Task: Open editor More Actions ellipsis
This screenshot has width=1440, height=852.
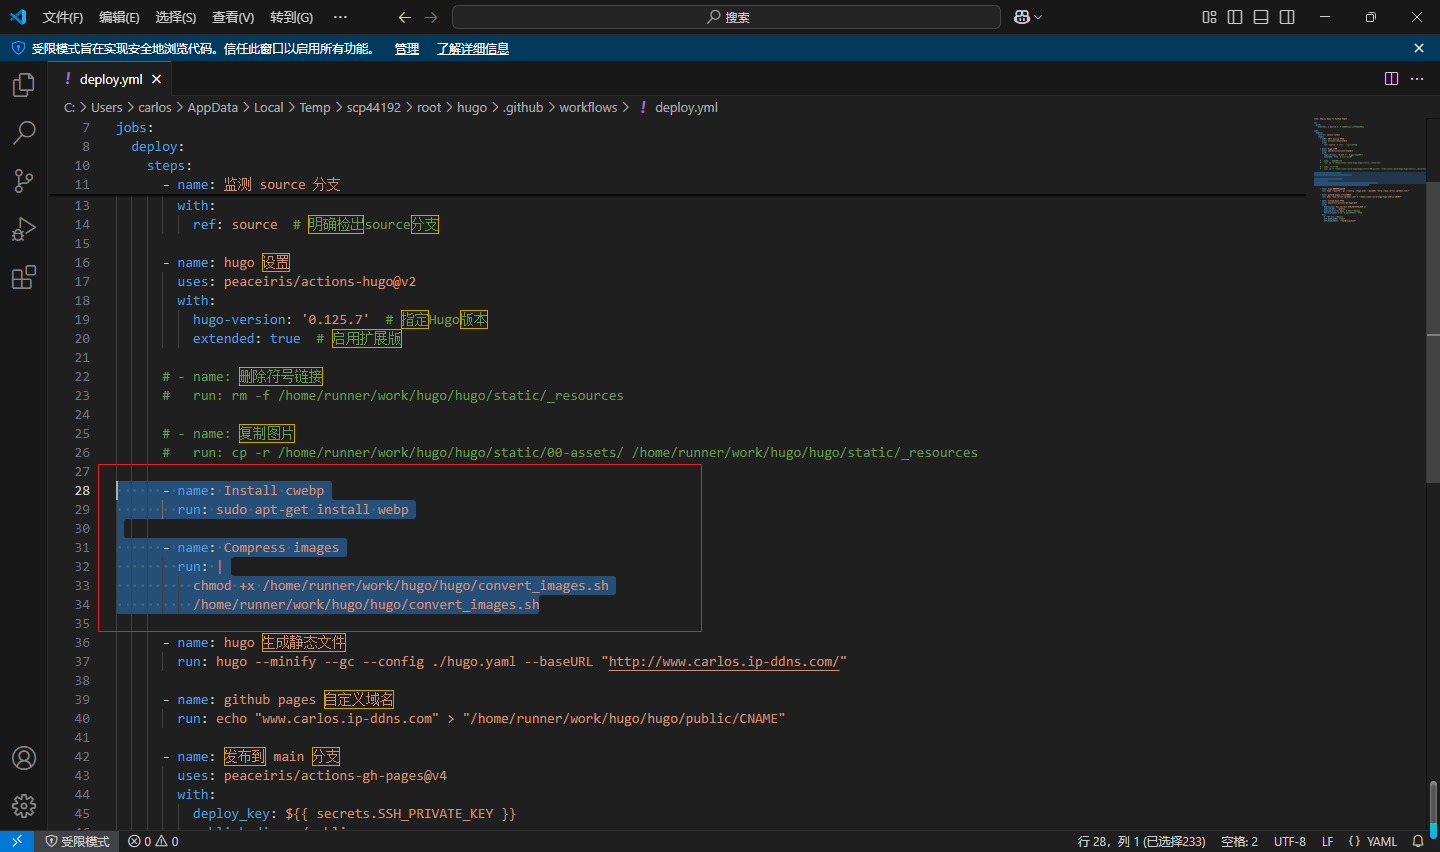Action: 1417,78
